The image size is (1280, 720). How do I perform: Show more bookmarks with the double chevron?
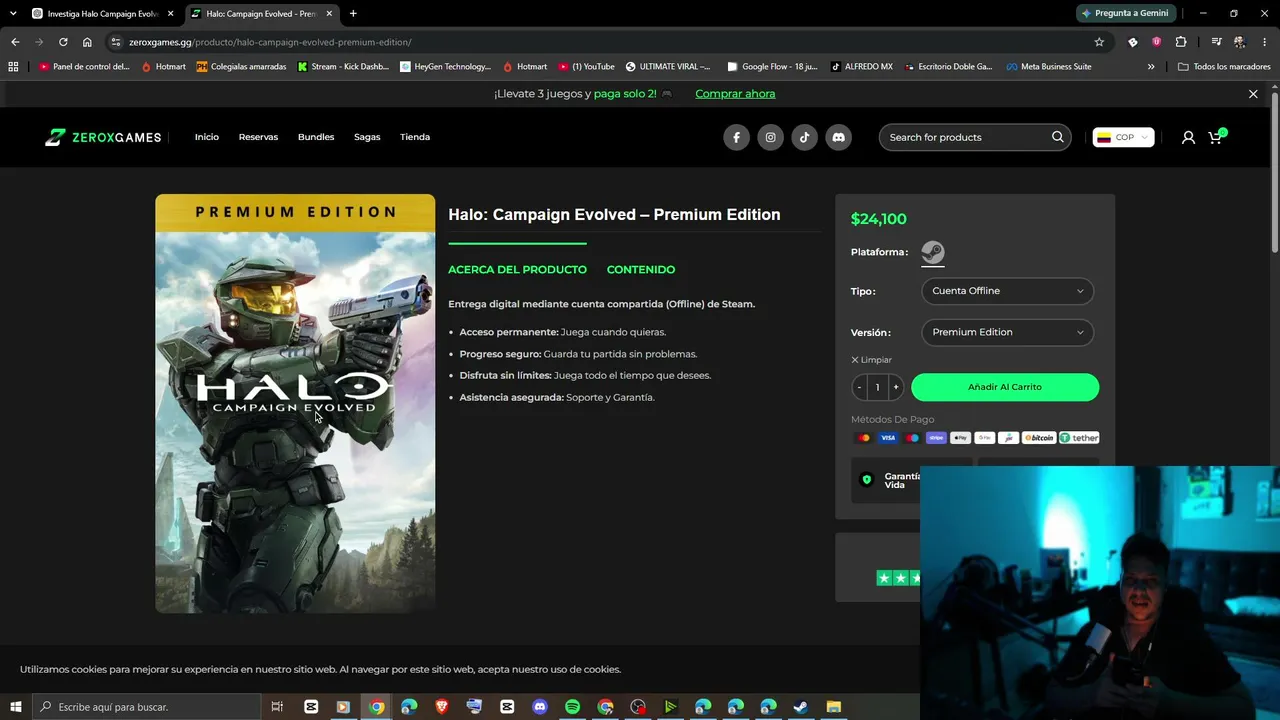pos(1151,67)
